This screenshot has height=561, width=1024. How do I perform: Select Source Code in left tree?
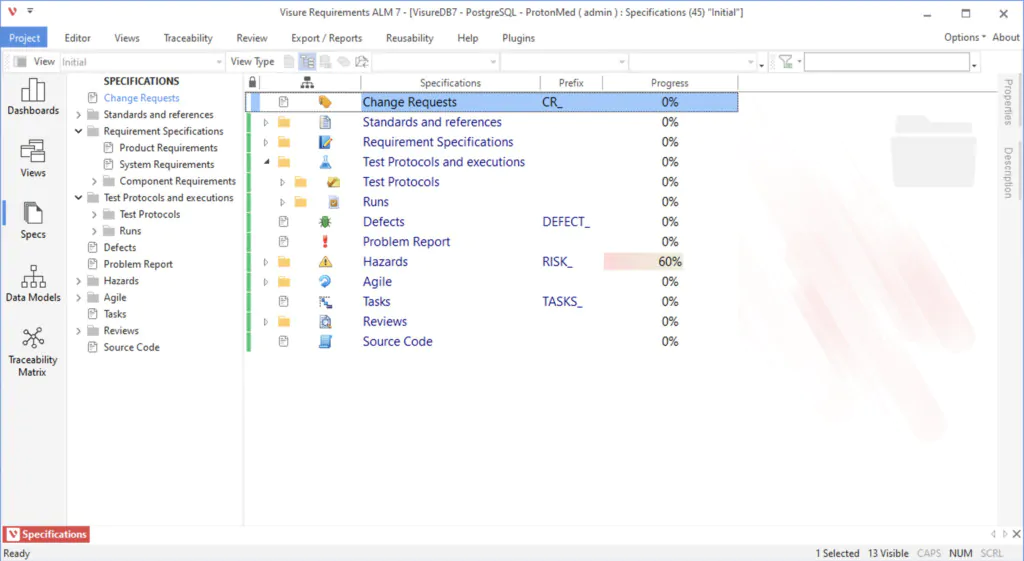[131, 347]
